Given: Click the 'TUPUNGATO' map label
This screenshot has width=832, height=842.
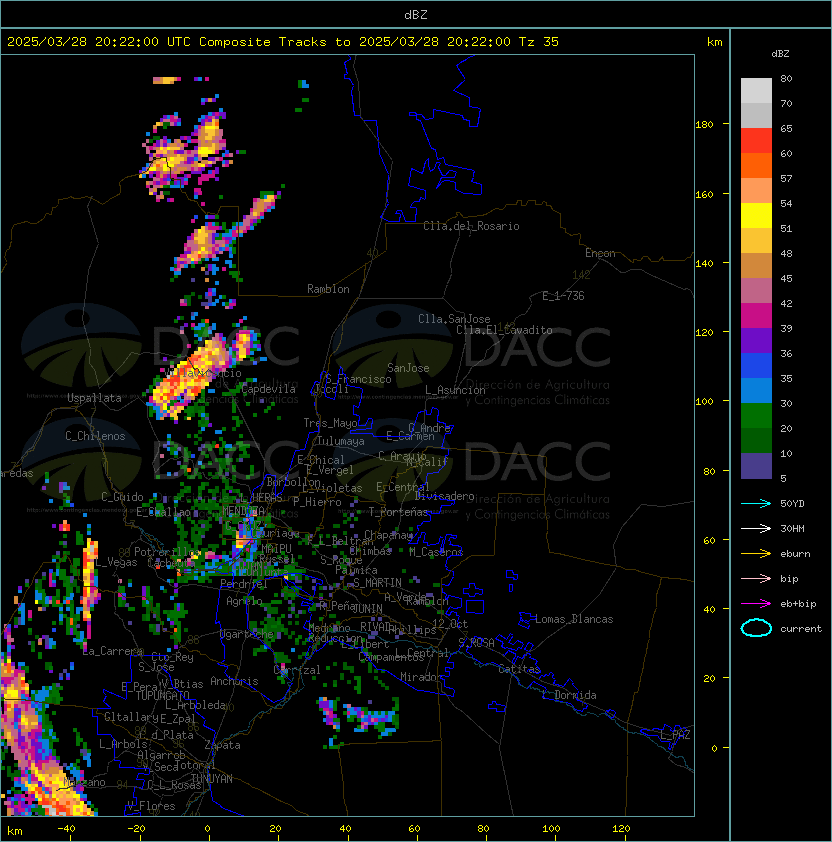Looking at the screenshot, I should 162,695.
